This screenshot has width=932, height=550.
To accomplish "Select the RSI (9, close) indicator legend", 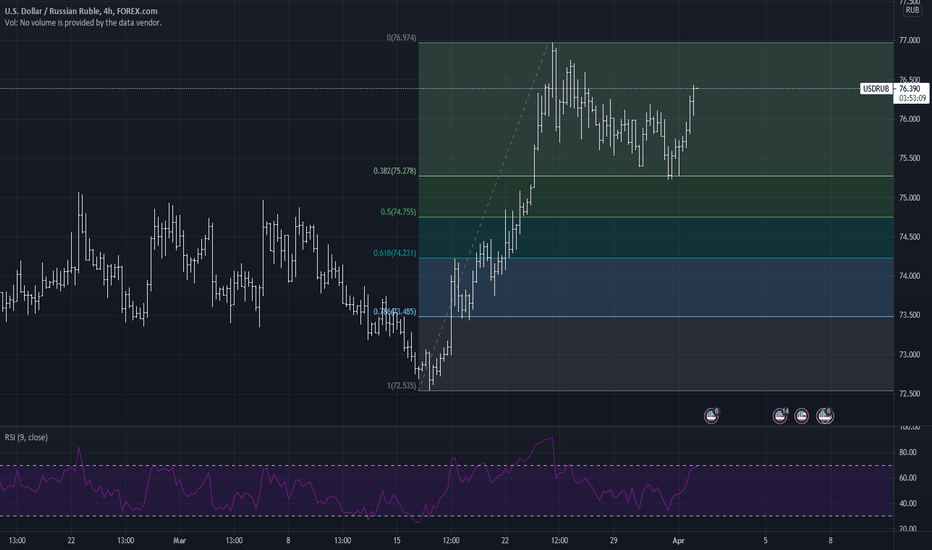I will (26, 437).
